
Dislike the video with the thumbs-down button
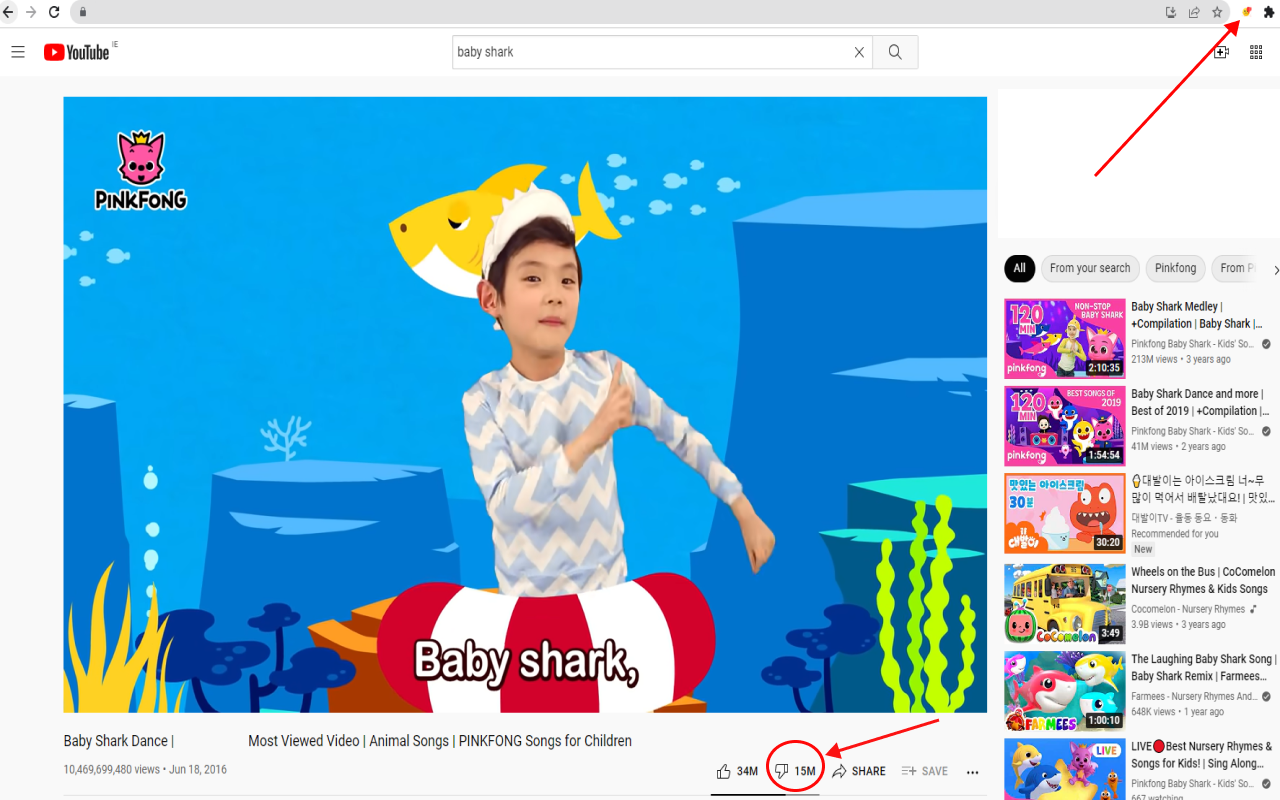coord(795,771)
